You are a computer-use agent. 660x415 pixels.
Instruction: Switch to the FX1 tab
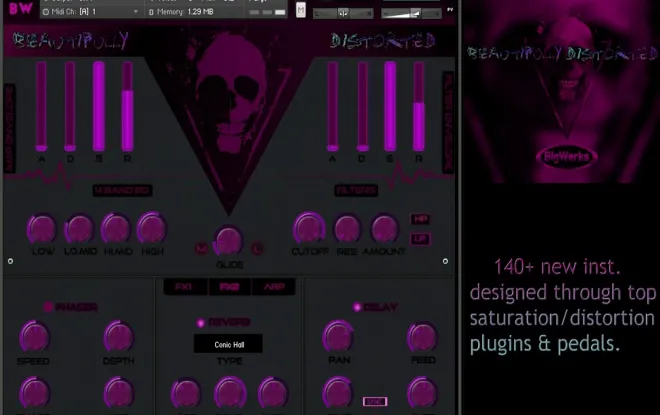click(184, 287)
